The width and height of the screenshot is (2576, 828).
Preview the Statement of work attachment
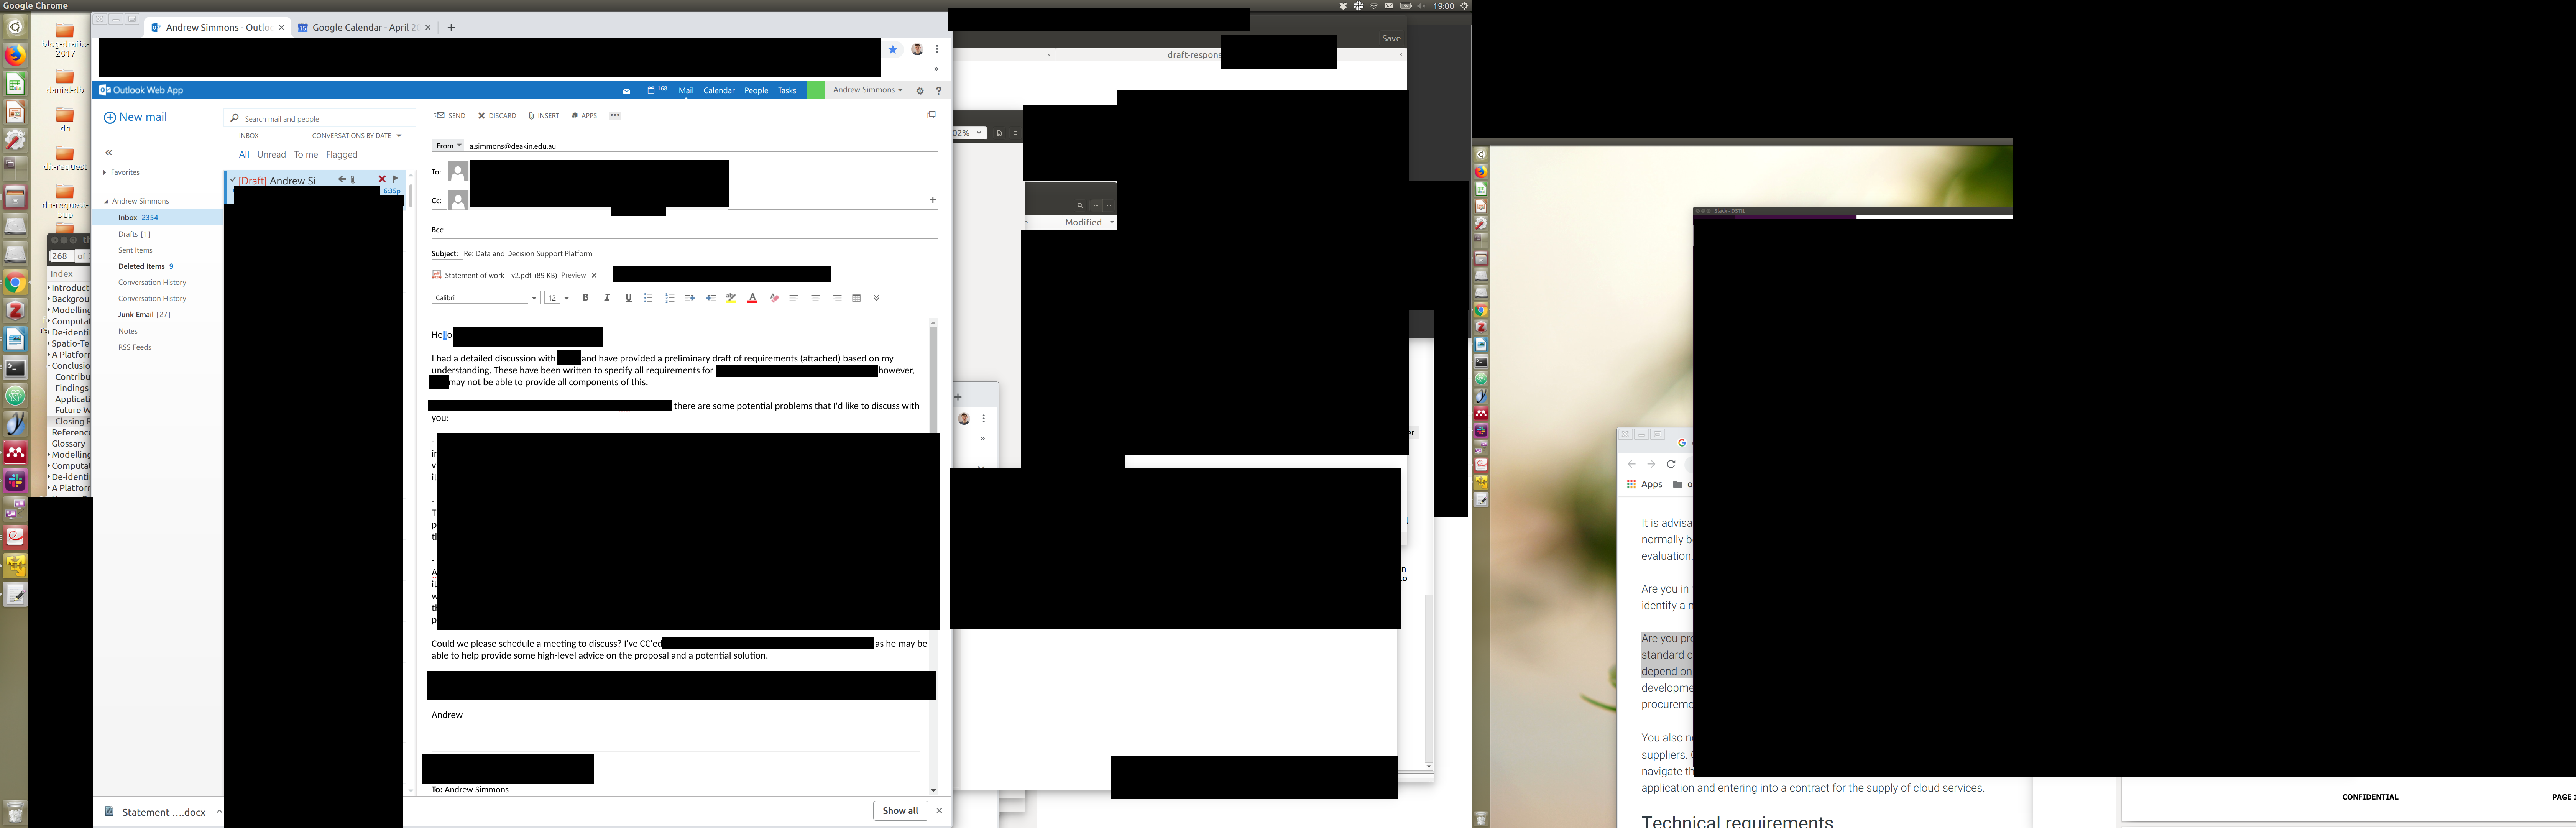[x=573, y=275]
